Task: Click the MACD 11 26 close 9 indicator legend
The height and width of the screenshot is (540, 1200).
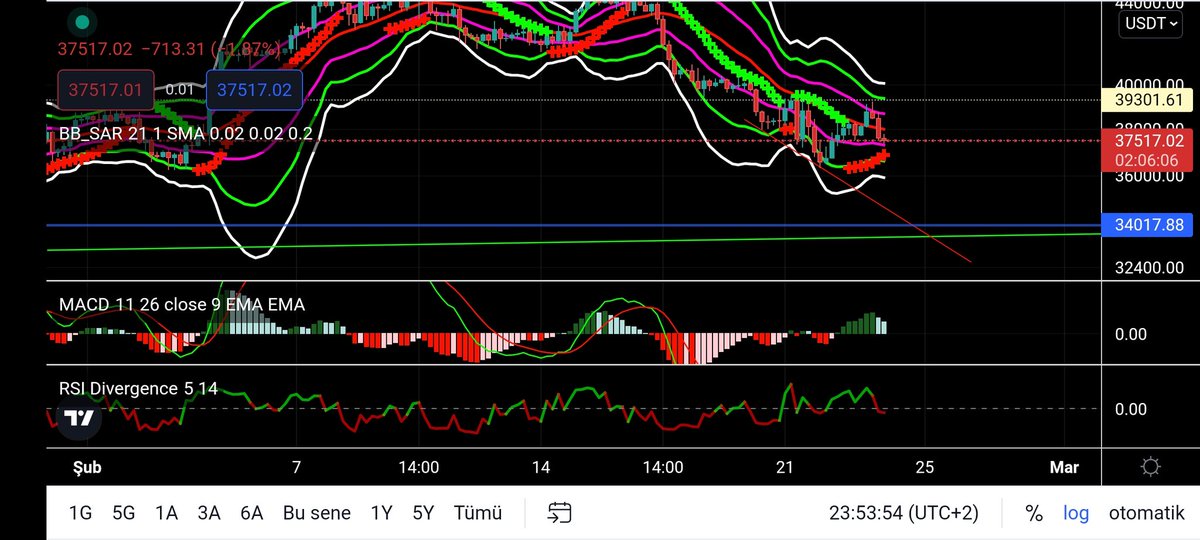Action: (182, 304)
